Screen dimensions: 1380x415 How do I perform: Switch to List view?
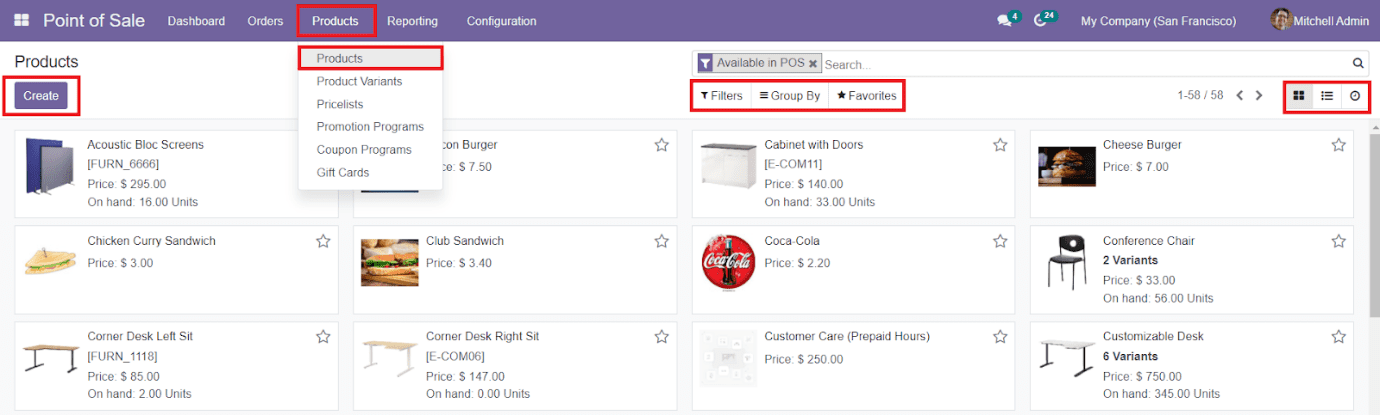click(x=1327, y=96)
